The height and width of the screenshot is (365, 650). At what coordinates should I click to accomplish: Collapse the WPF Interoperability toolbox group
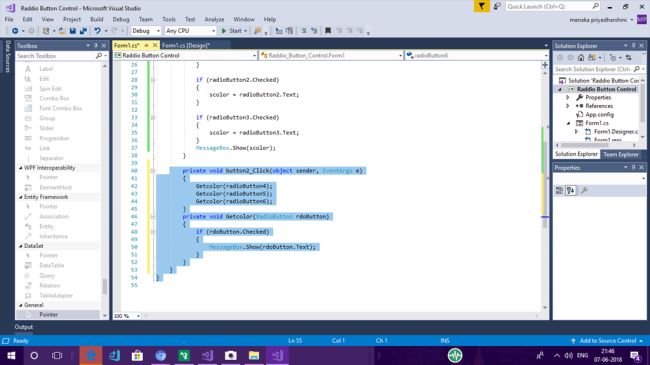(x=21, y=168)
